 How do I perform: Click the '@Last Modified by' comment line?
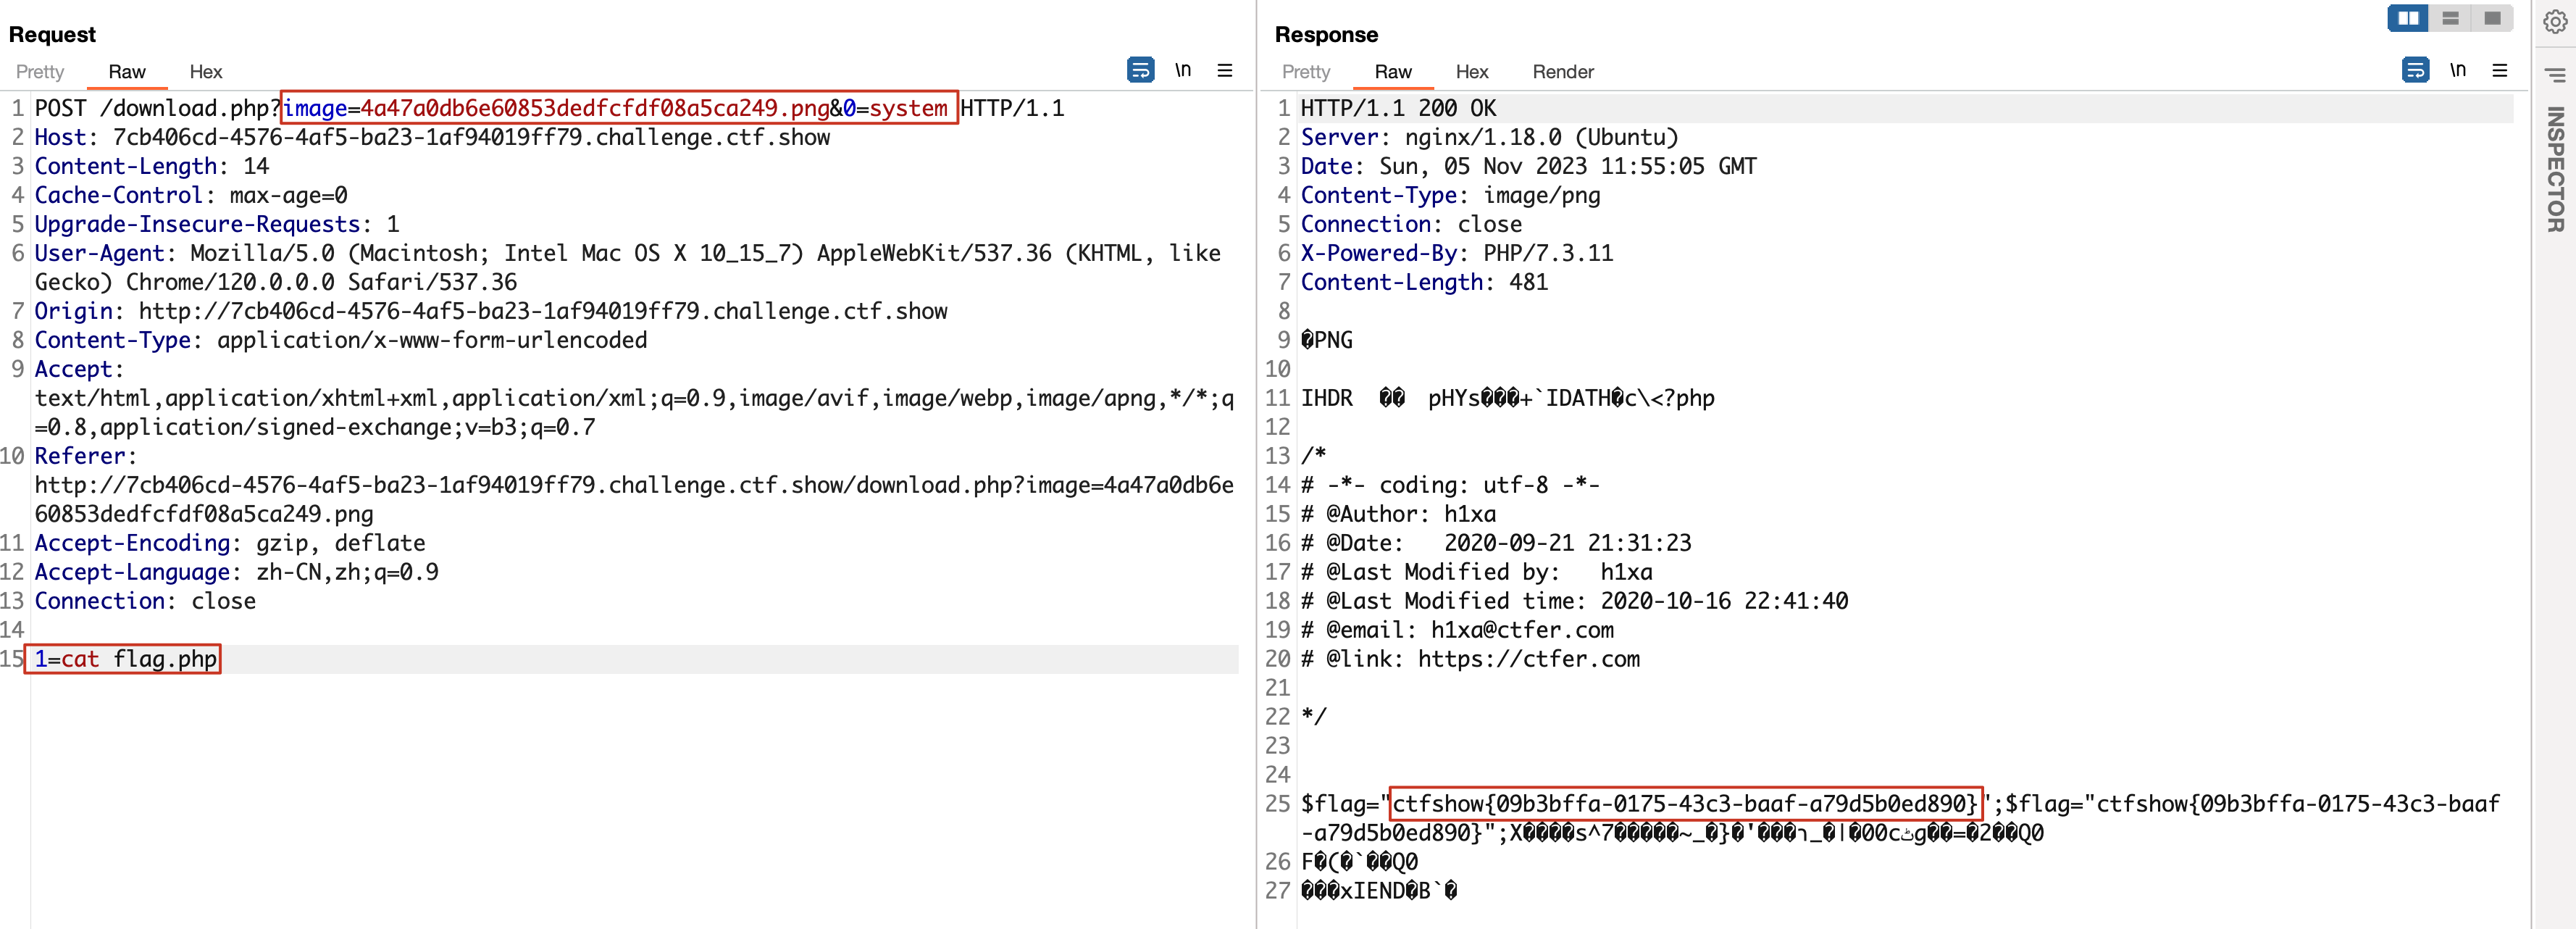[x=1476, y=572]
